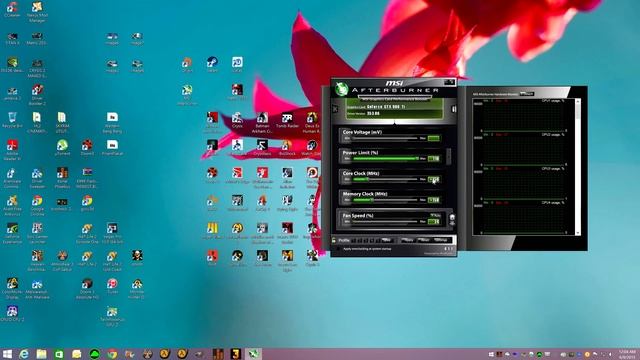The image size is (640, 360).
Task: Open the Afterburner information 'i' button
Action: coord(453,109)
